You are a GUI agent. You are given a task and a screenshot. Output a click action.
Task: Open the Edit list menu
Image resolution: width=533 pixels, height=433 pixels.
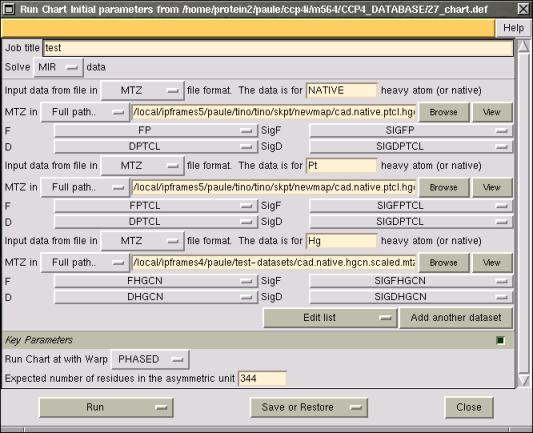point(330,318)
